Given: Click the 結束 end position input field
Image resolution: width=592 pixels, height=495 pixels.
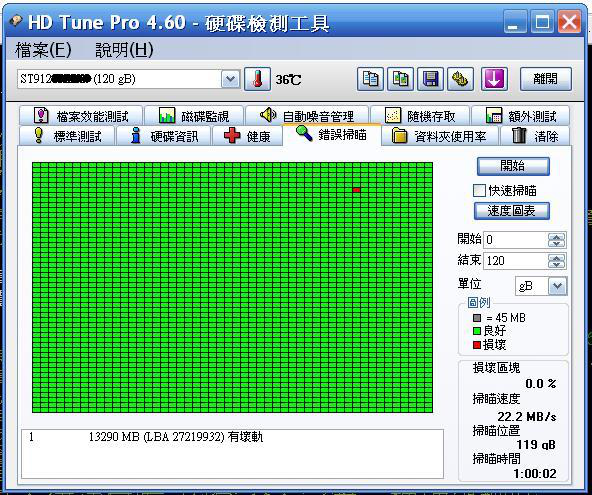Looking at the screenshot, I should 516,261.
